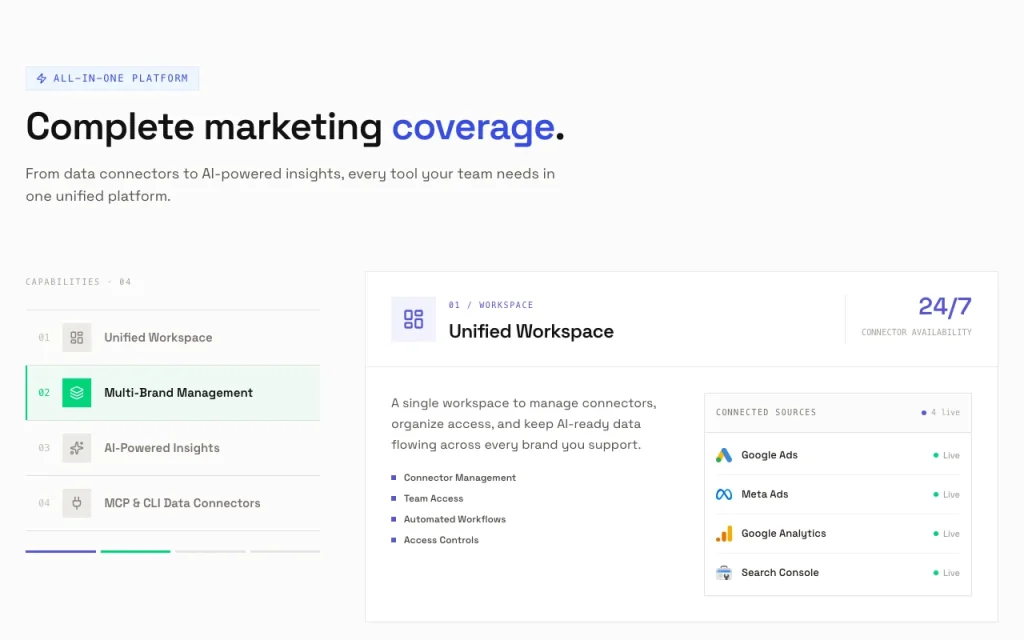This screenshot has height=640, width=1024.
Task: Click the Connector Management bullet item
Action: tap(454, 478)
